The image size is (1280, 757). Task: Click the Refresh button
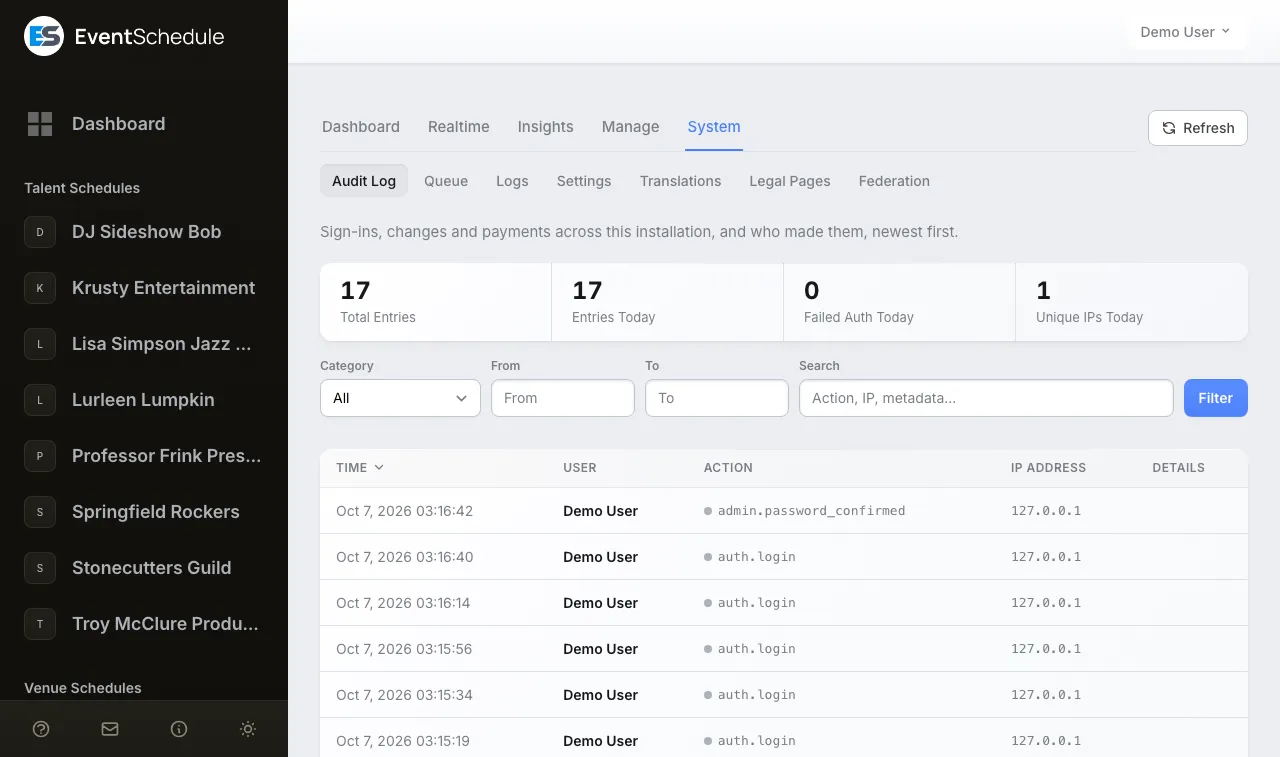(1198, 128)
